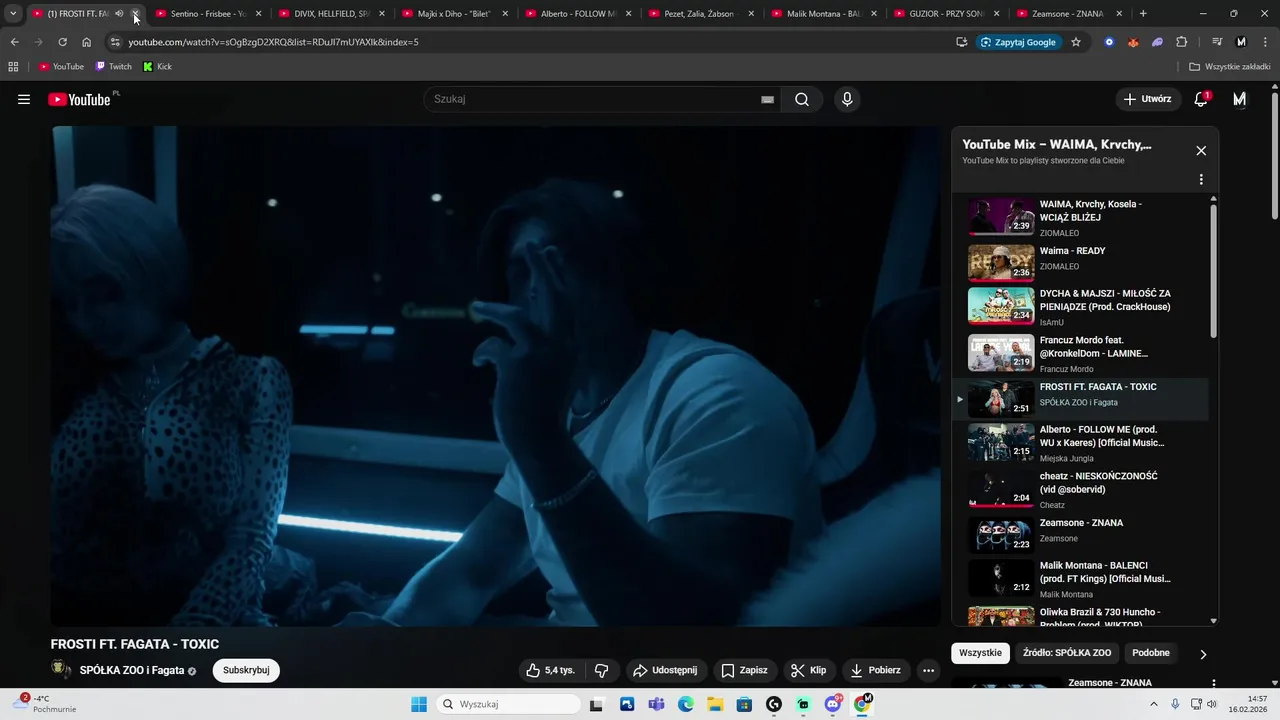Image resolution: width=1280 pixels, height=720 pixels.
Task: Open the SPÓŁKA ZOO i Fagata channel
Action: [x=132, y=670]
